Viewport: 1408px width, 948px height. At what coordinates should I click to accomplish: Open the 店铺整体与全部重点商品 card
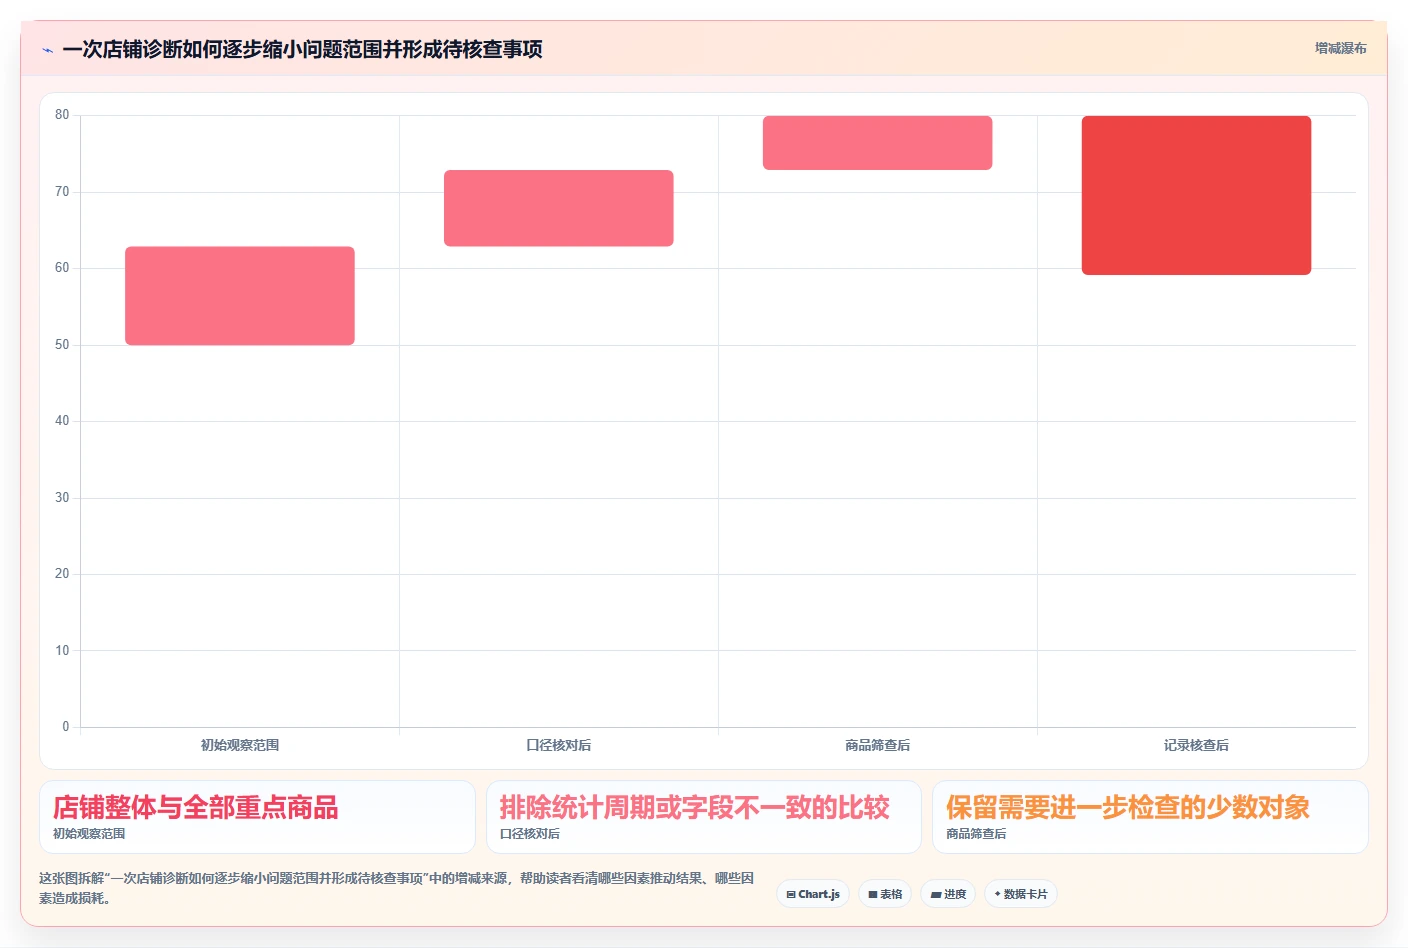click(257, 817)
